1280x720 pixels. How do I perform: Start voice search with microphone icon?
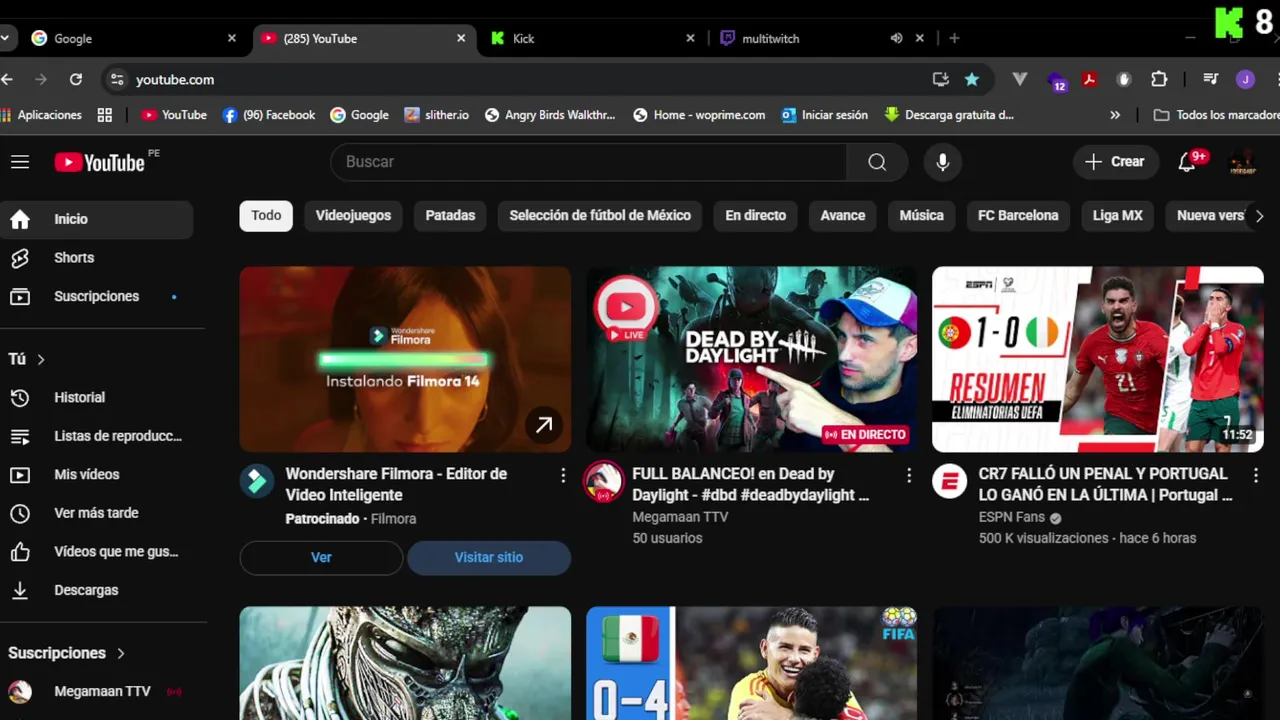[x=942, y=162]
